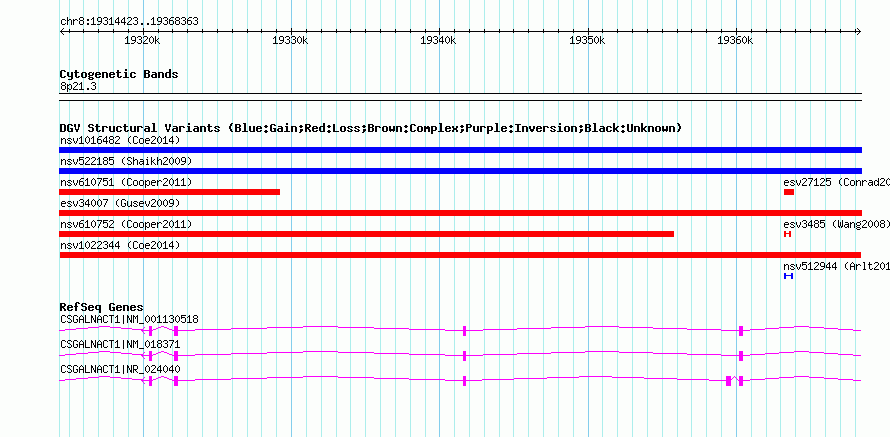Click the 19330k ruler tick label
The height and width of the screenshot is (437, 890).
tap(290, 40)
